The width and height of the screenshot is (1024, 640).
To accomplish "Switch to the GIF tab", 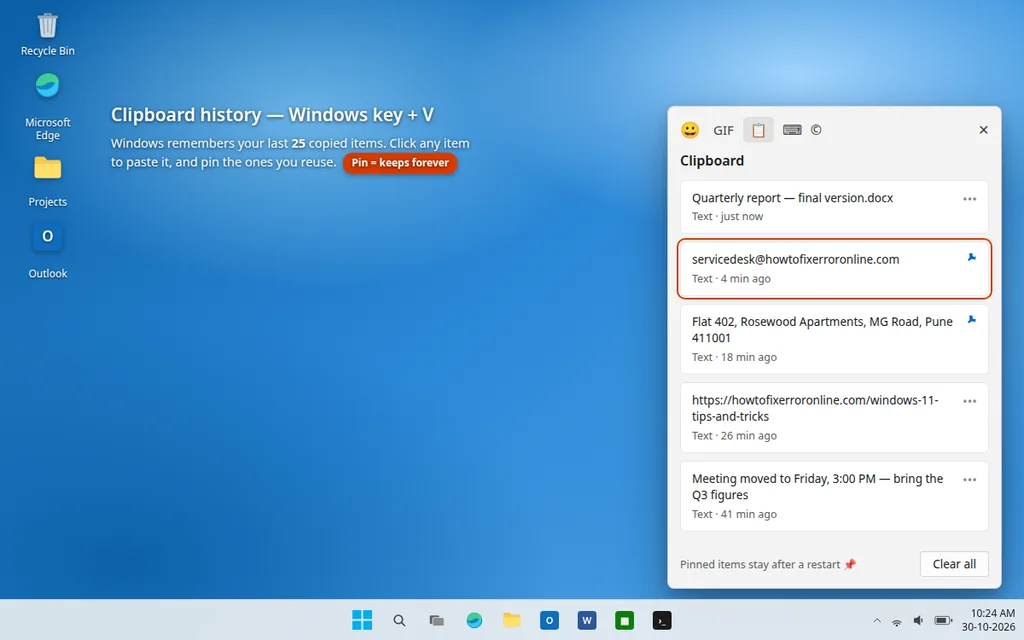I will tap(723, 130).
